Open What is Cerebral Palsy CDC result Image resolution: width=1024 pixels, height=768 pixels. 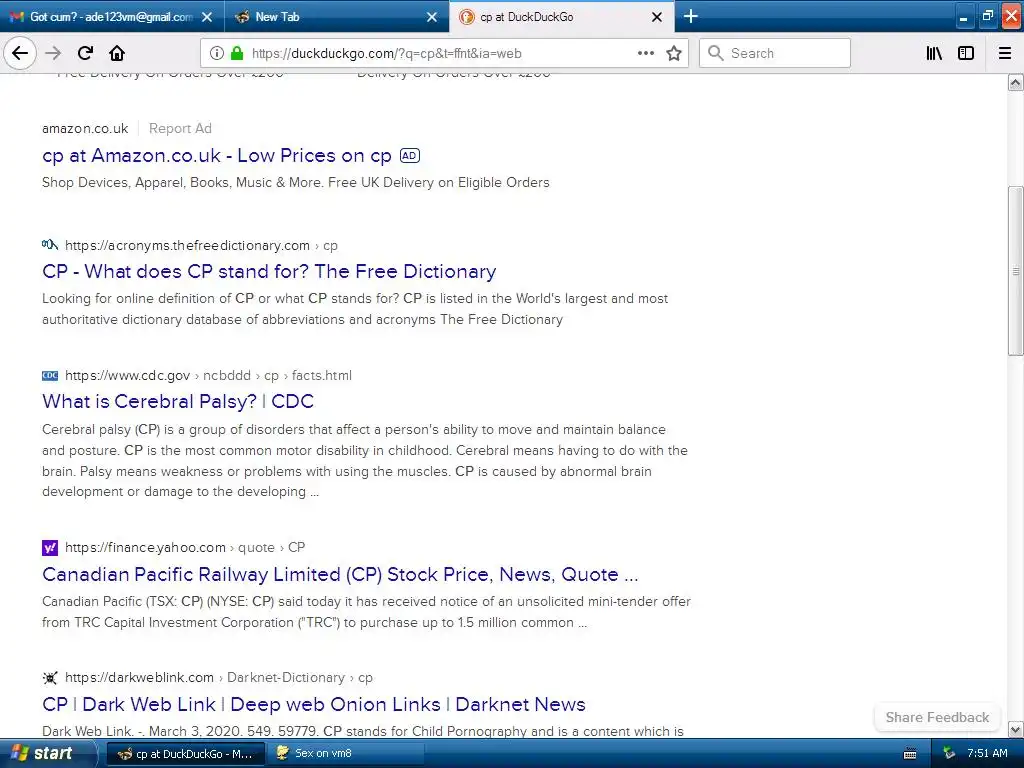pos(178,401)
